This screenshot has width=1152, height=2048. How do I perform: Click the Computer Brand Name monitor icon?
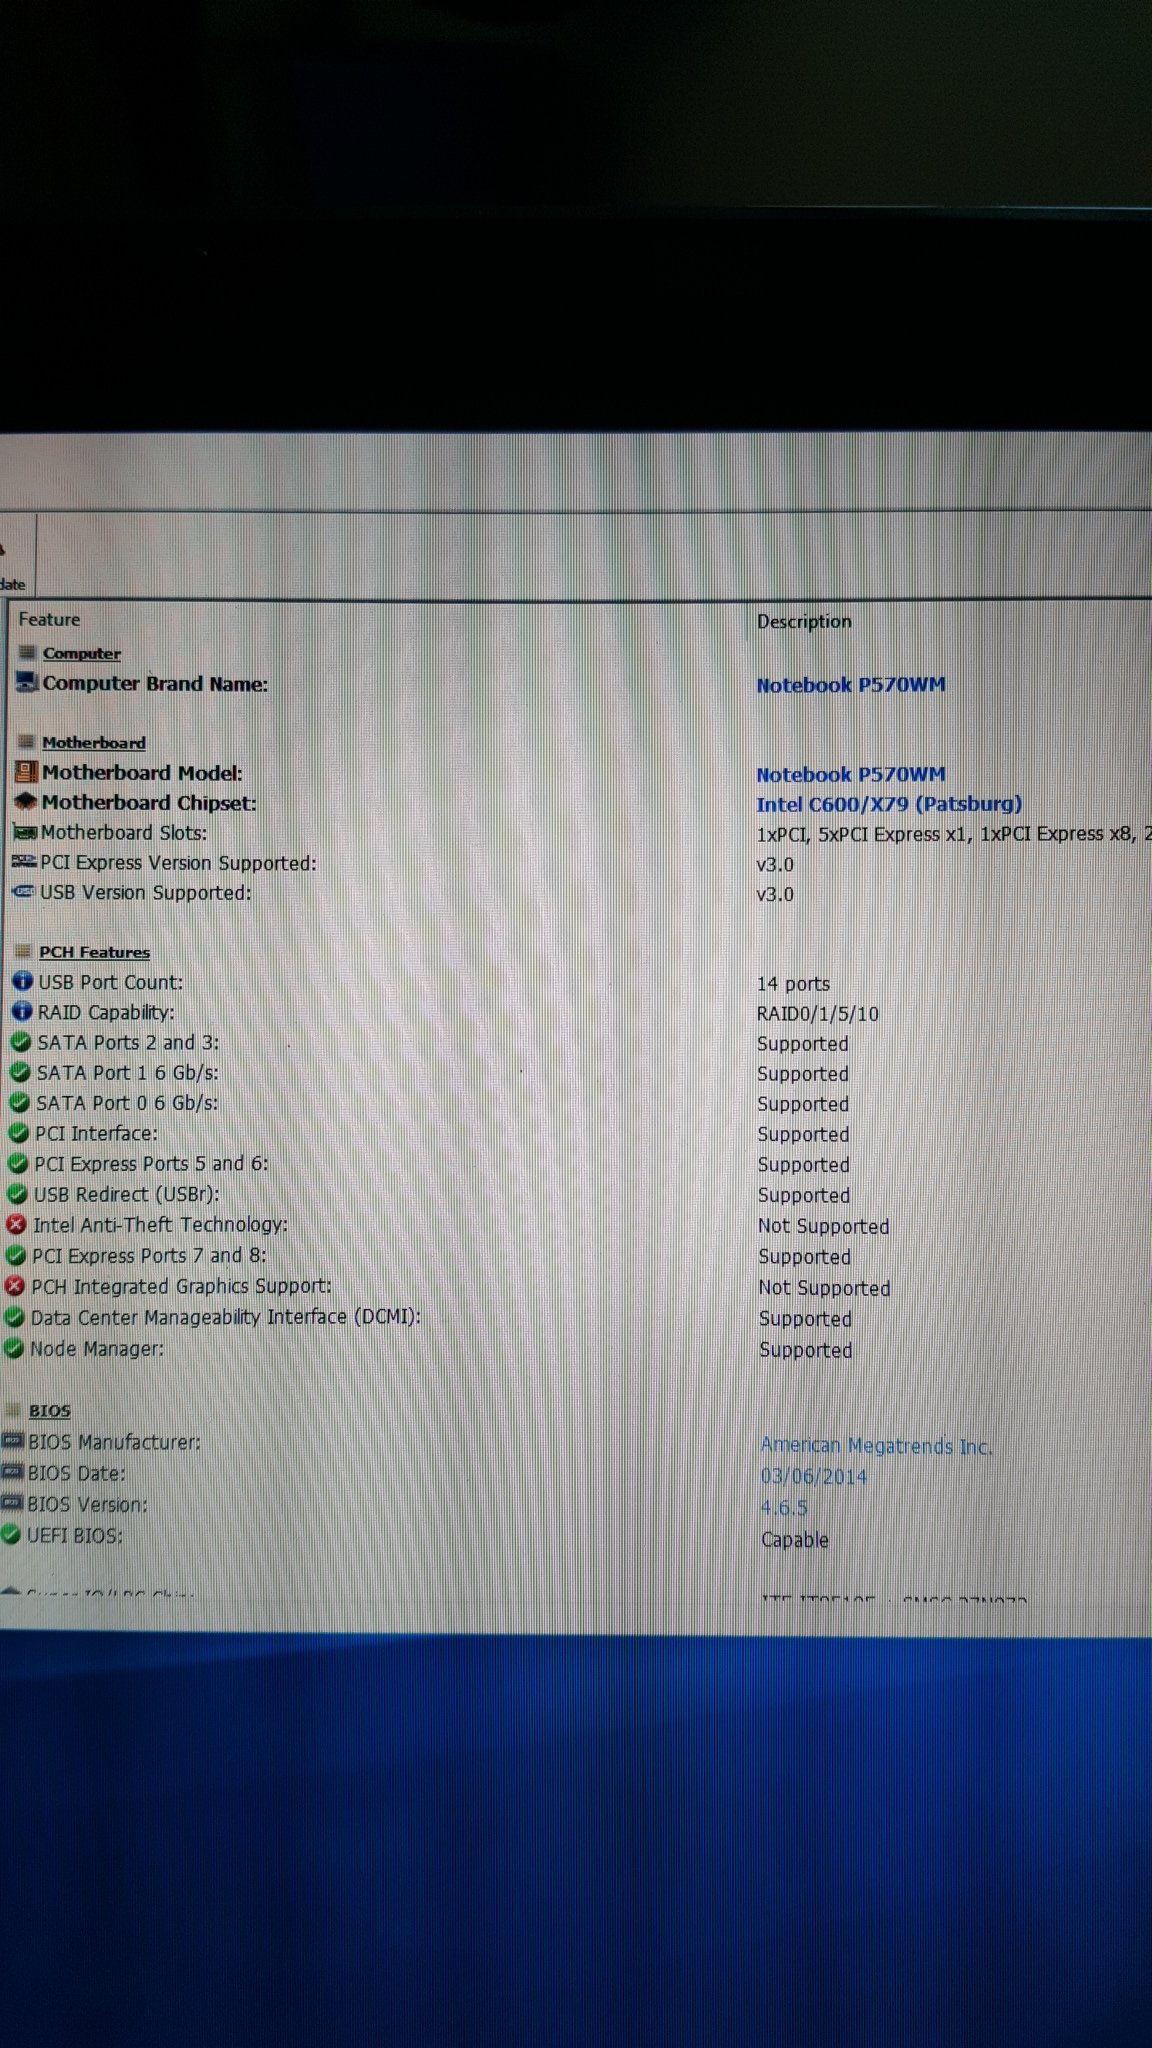click(x=27, y=683)
